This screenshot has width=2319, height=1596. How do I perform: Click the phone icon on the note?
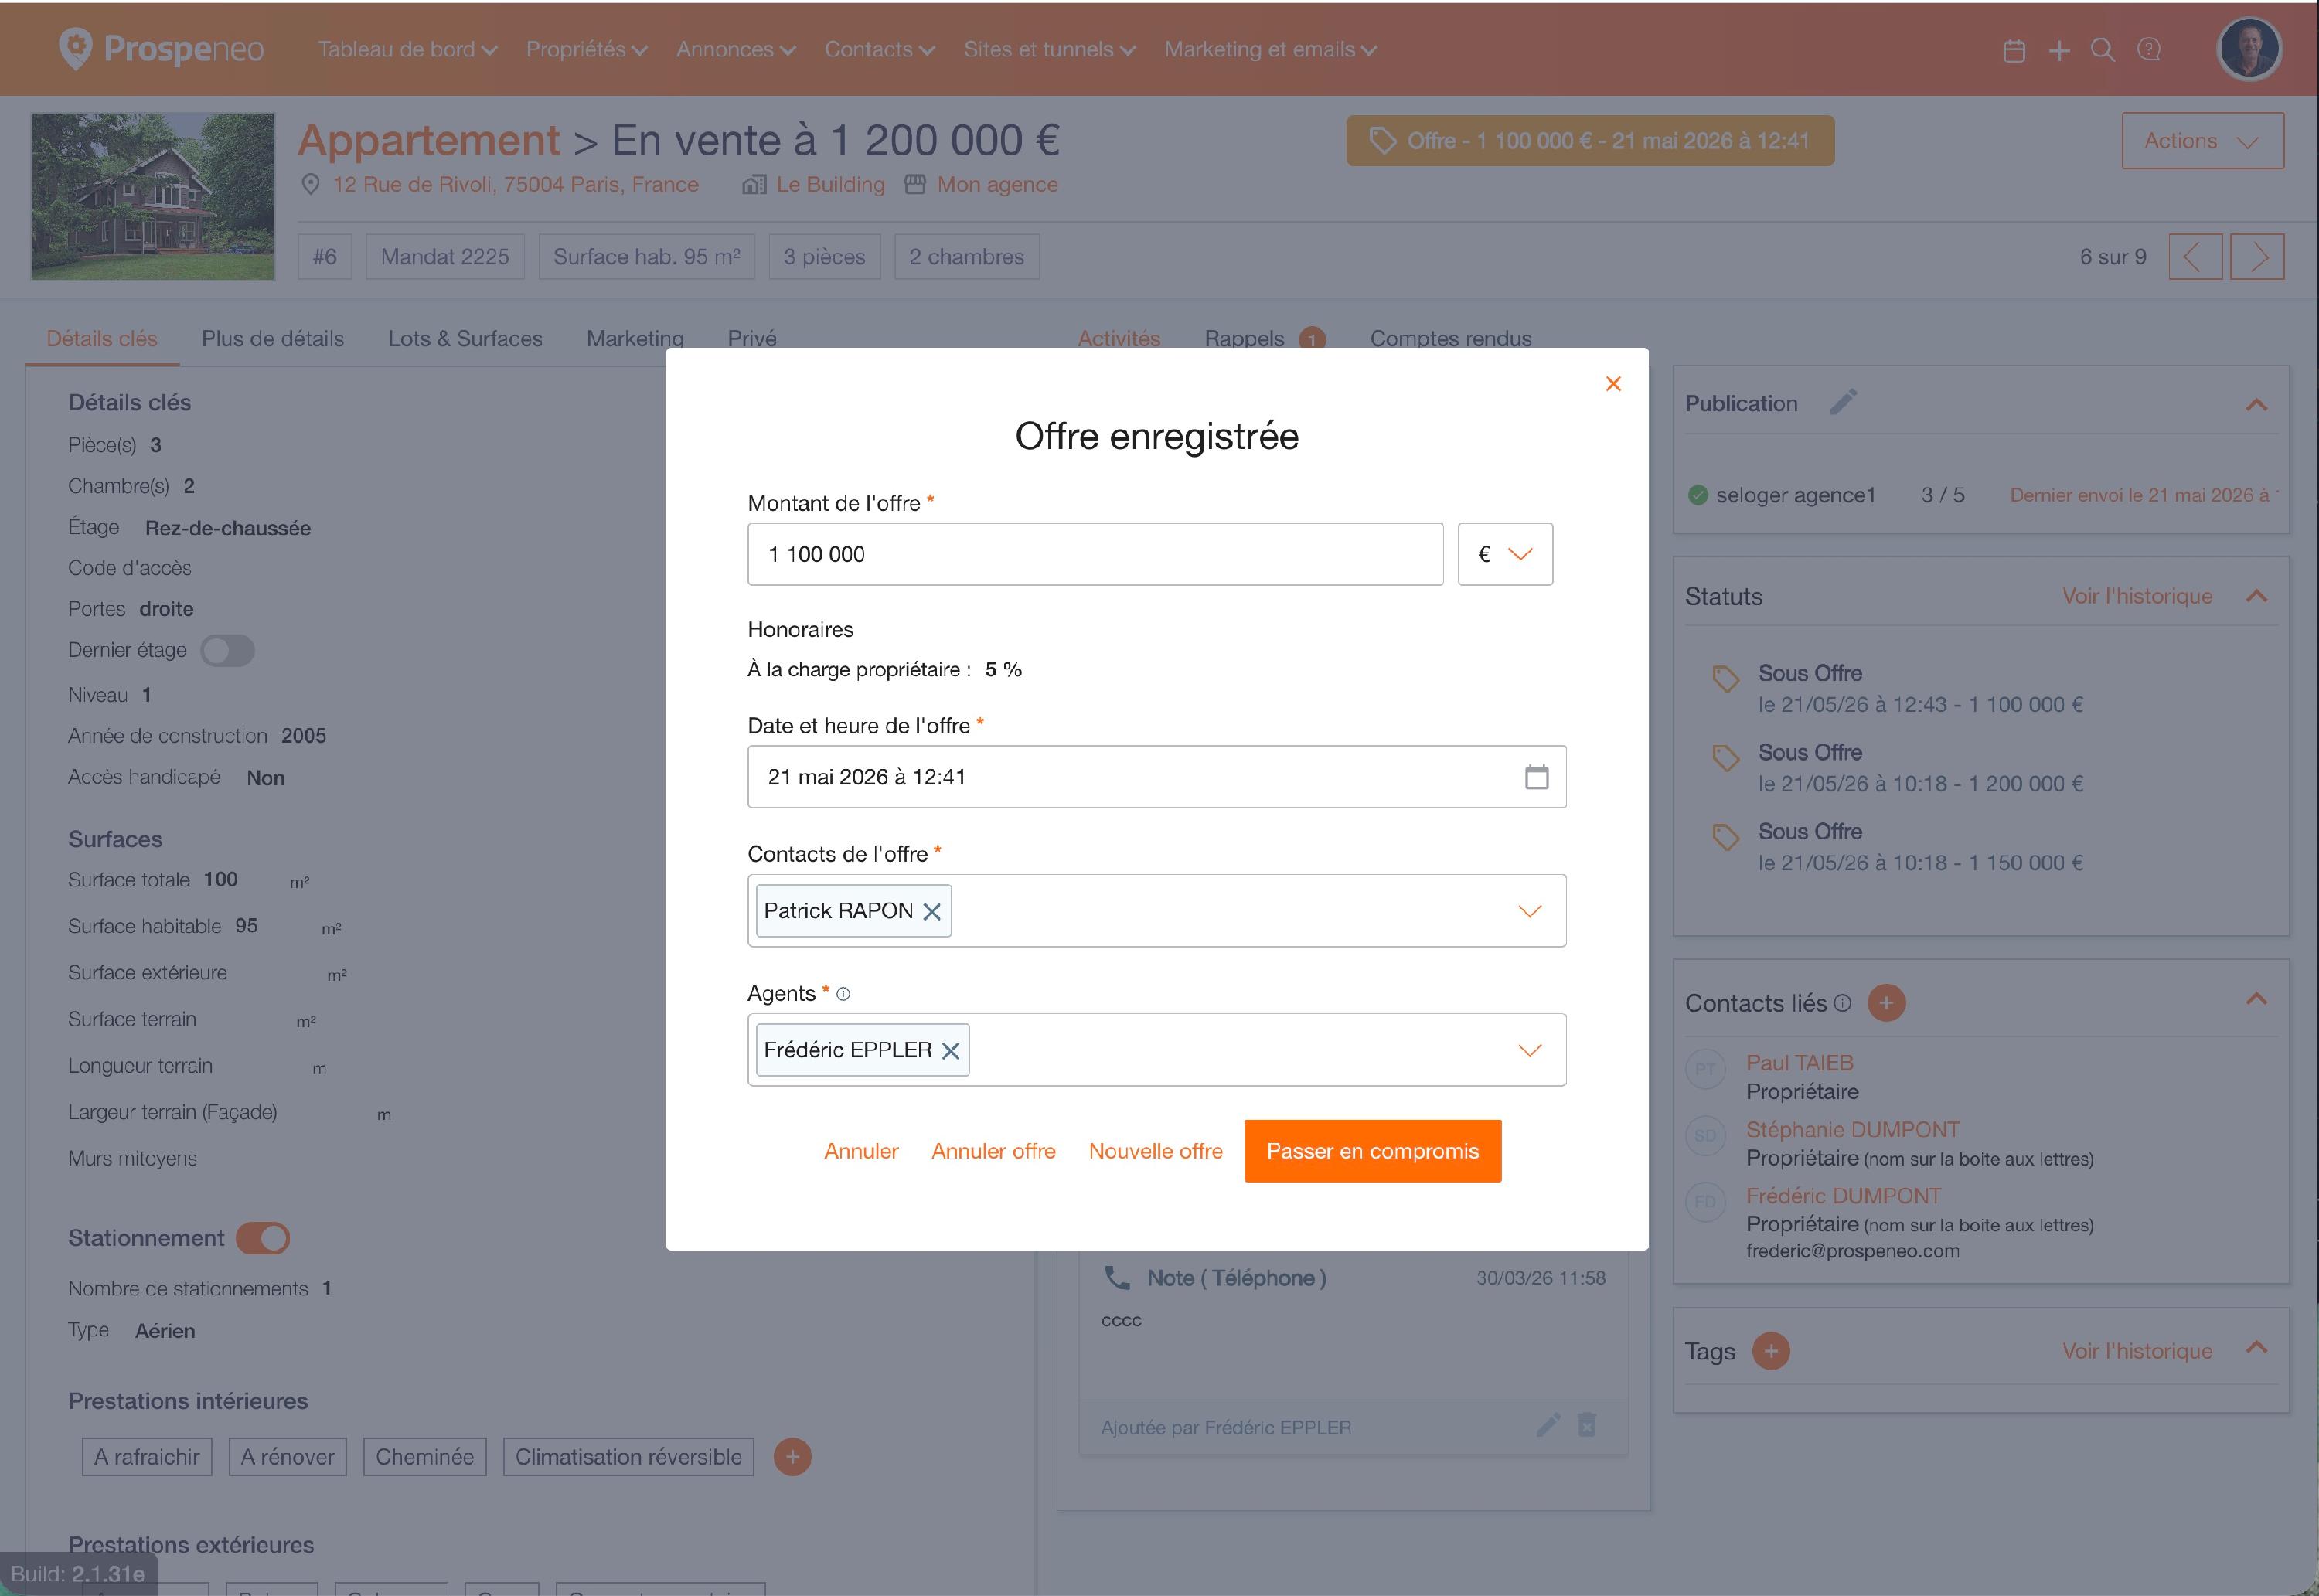click(x=1117, y=1278)
